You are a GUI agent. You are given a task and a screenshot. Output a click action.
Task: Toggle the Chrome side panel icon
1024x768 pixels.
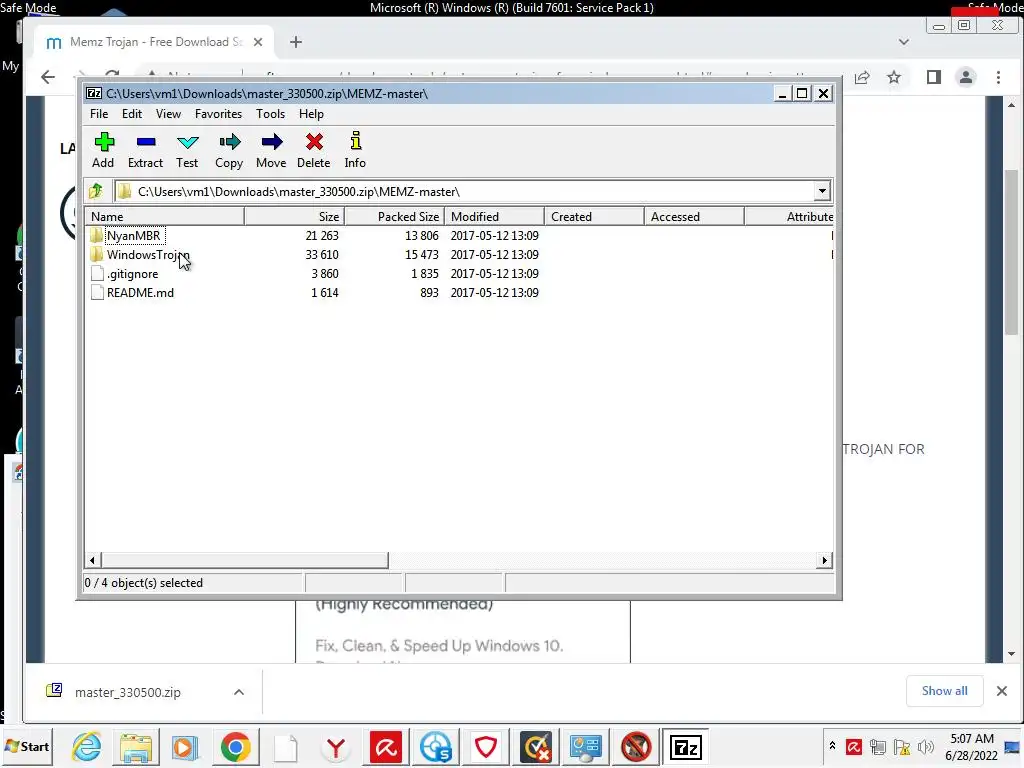[934, 78]
